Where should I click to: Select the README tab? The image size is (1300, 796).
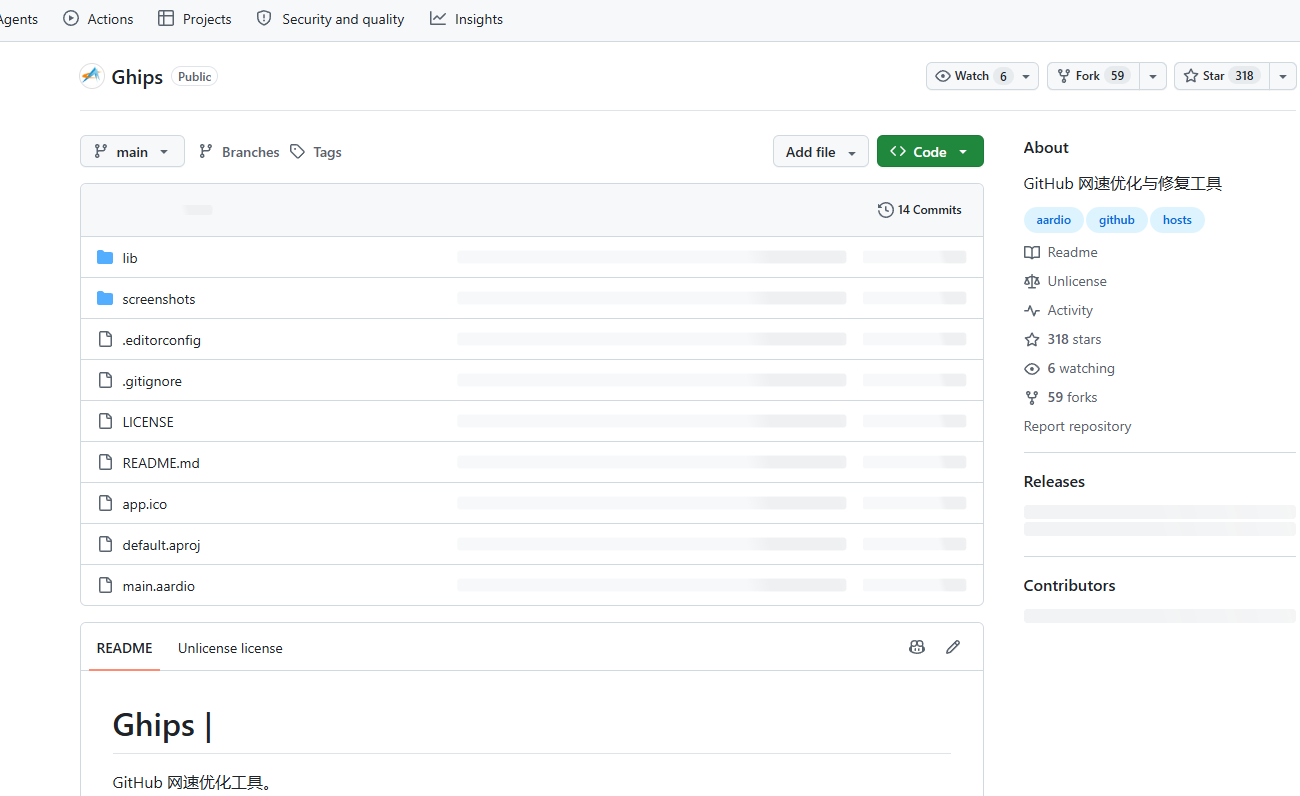(x=125, y=648)
